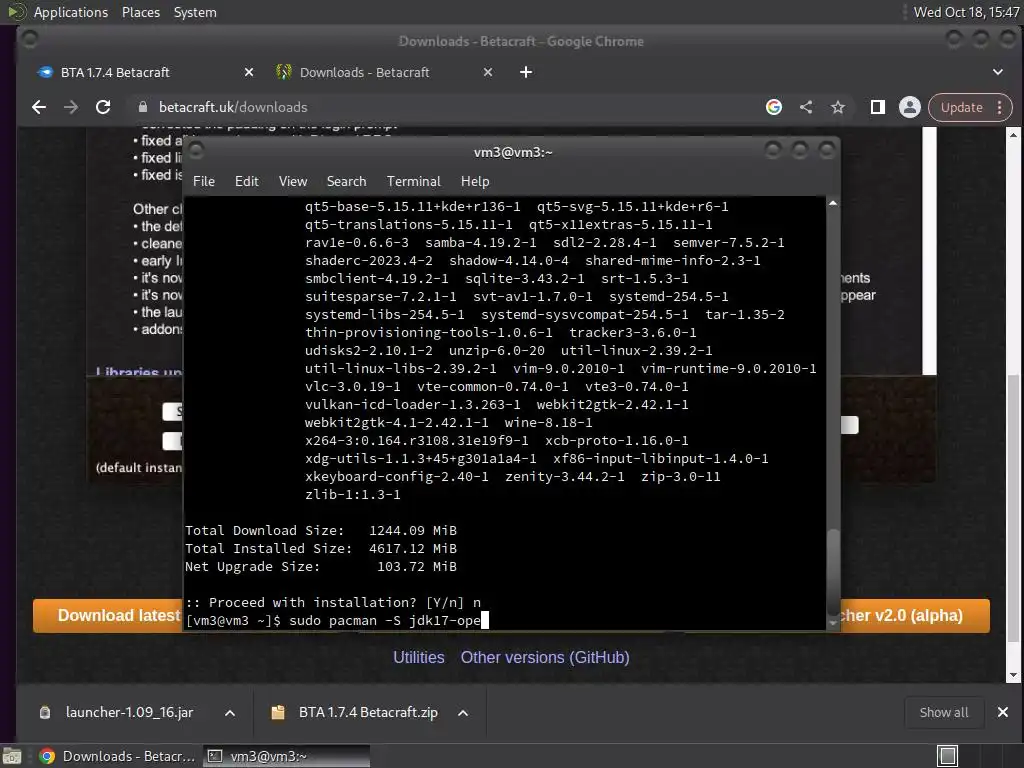Screen dimensions: 1024x768
Task: Switch to vm3@vm3:~ taskbar entry
Action: click(286, 756)
